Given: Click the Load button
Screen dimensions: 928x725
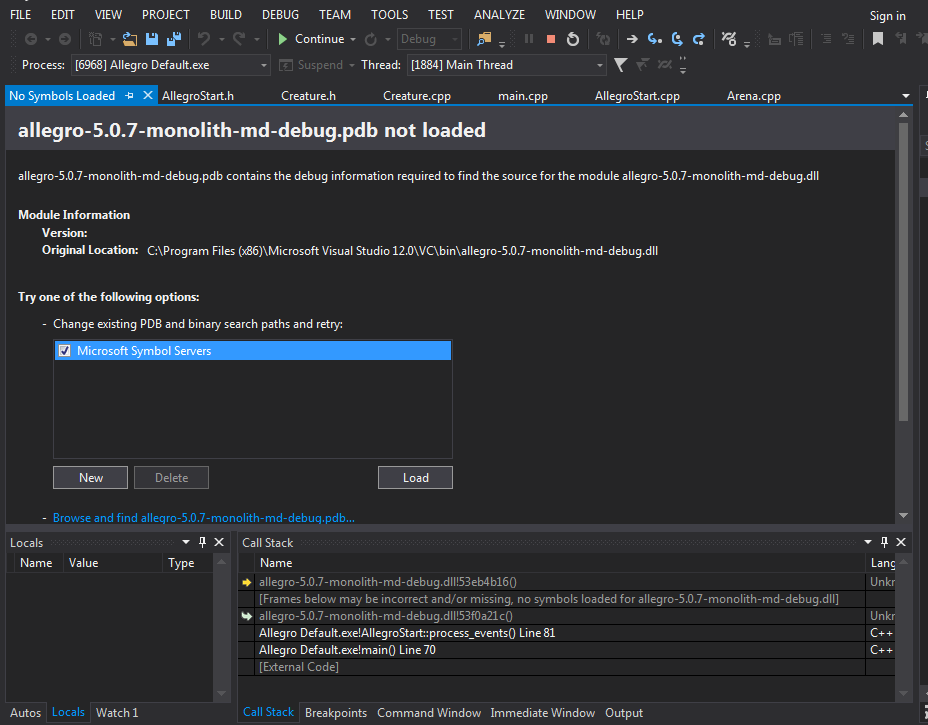Looking at the screenshot, I should pos(415,478).
